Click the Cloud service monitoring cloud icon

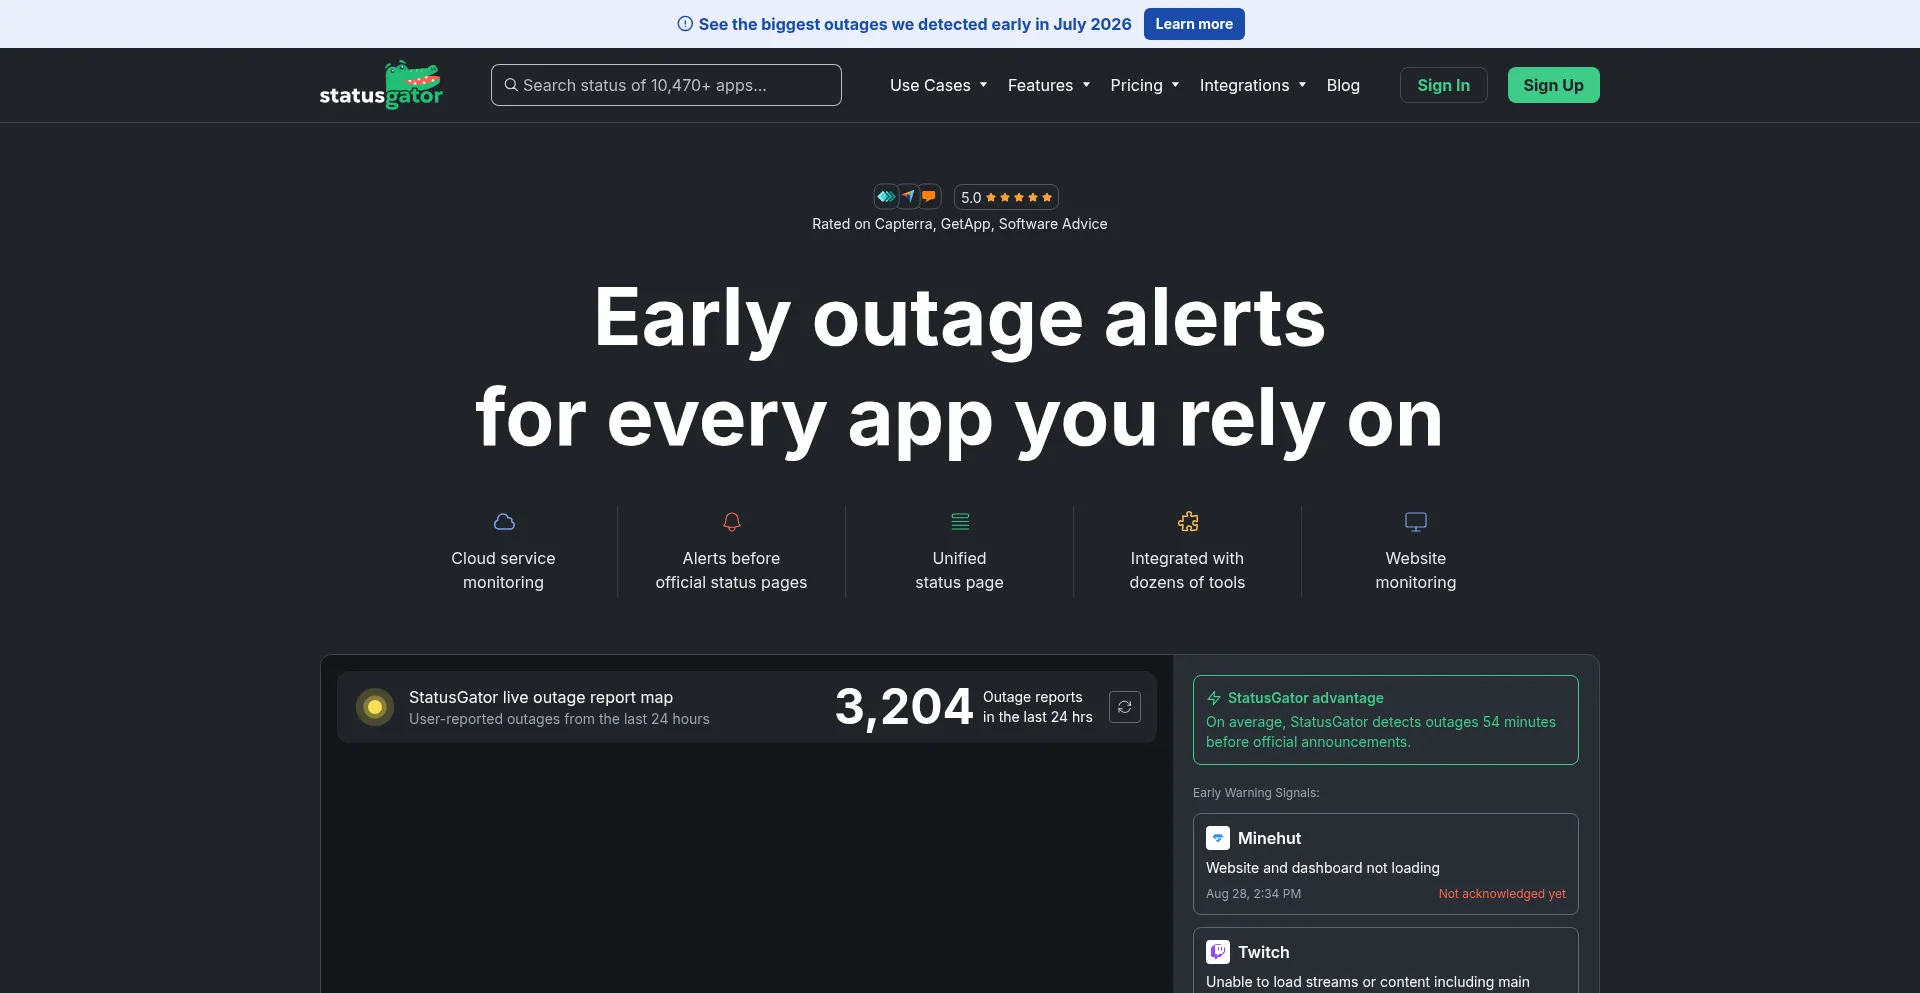coord(504,522)
